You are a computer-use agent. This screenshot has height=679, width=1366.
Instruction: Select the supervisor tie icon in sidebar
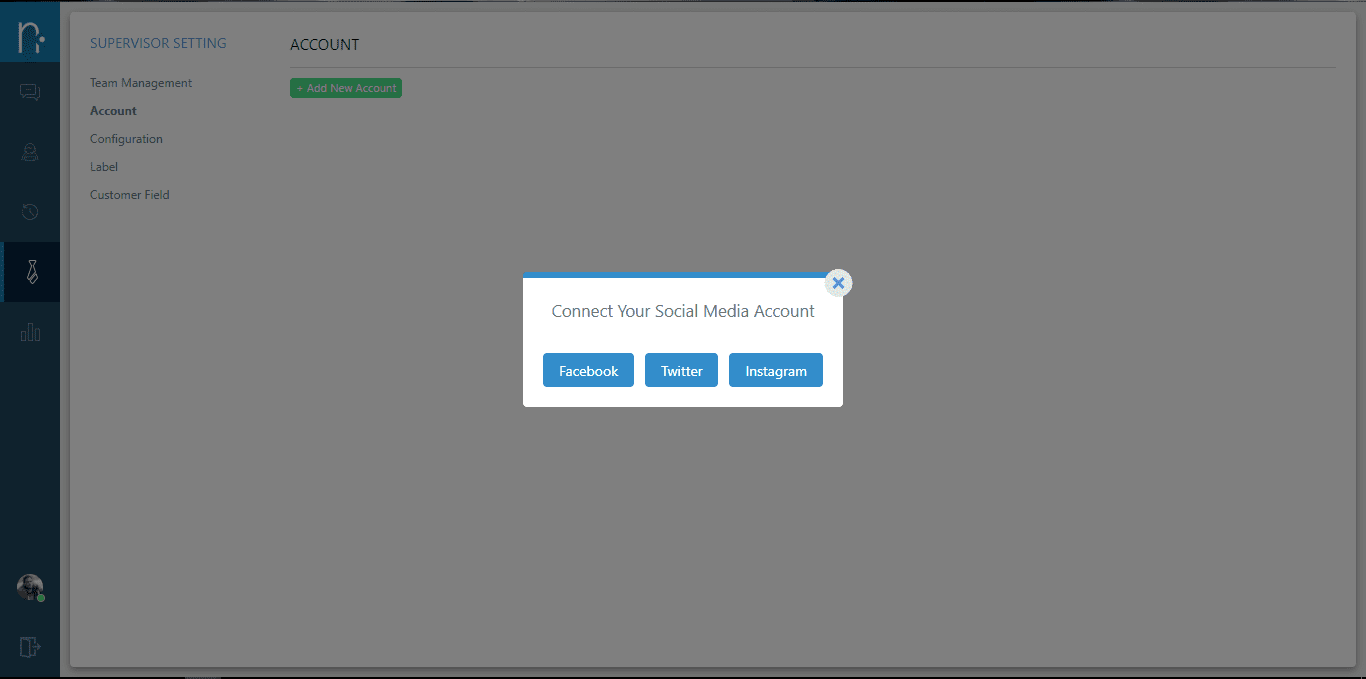32,271
